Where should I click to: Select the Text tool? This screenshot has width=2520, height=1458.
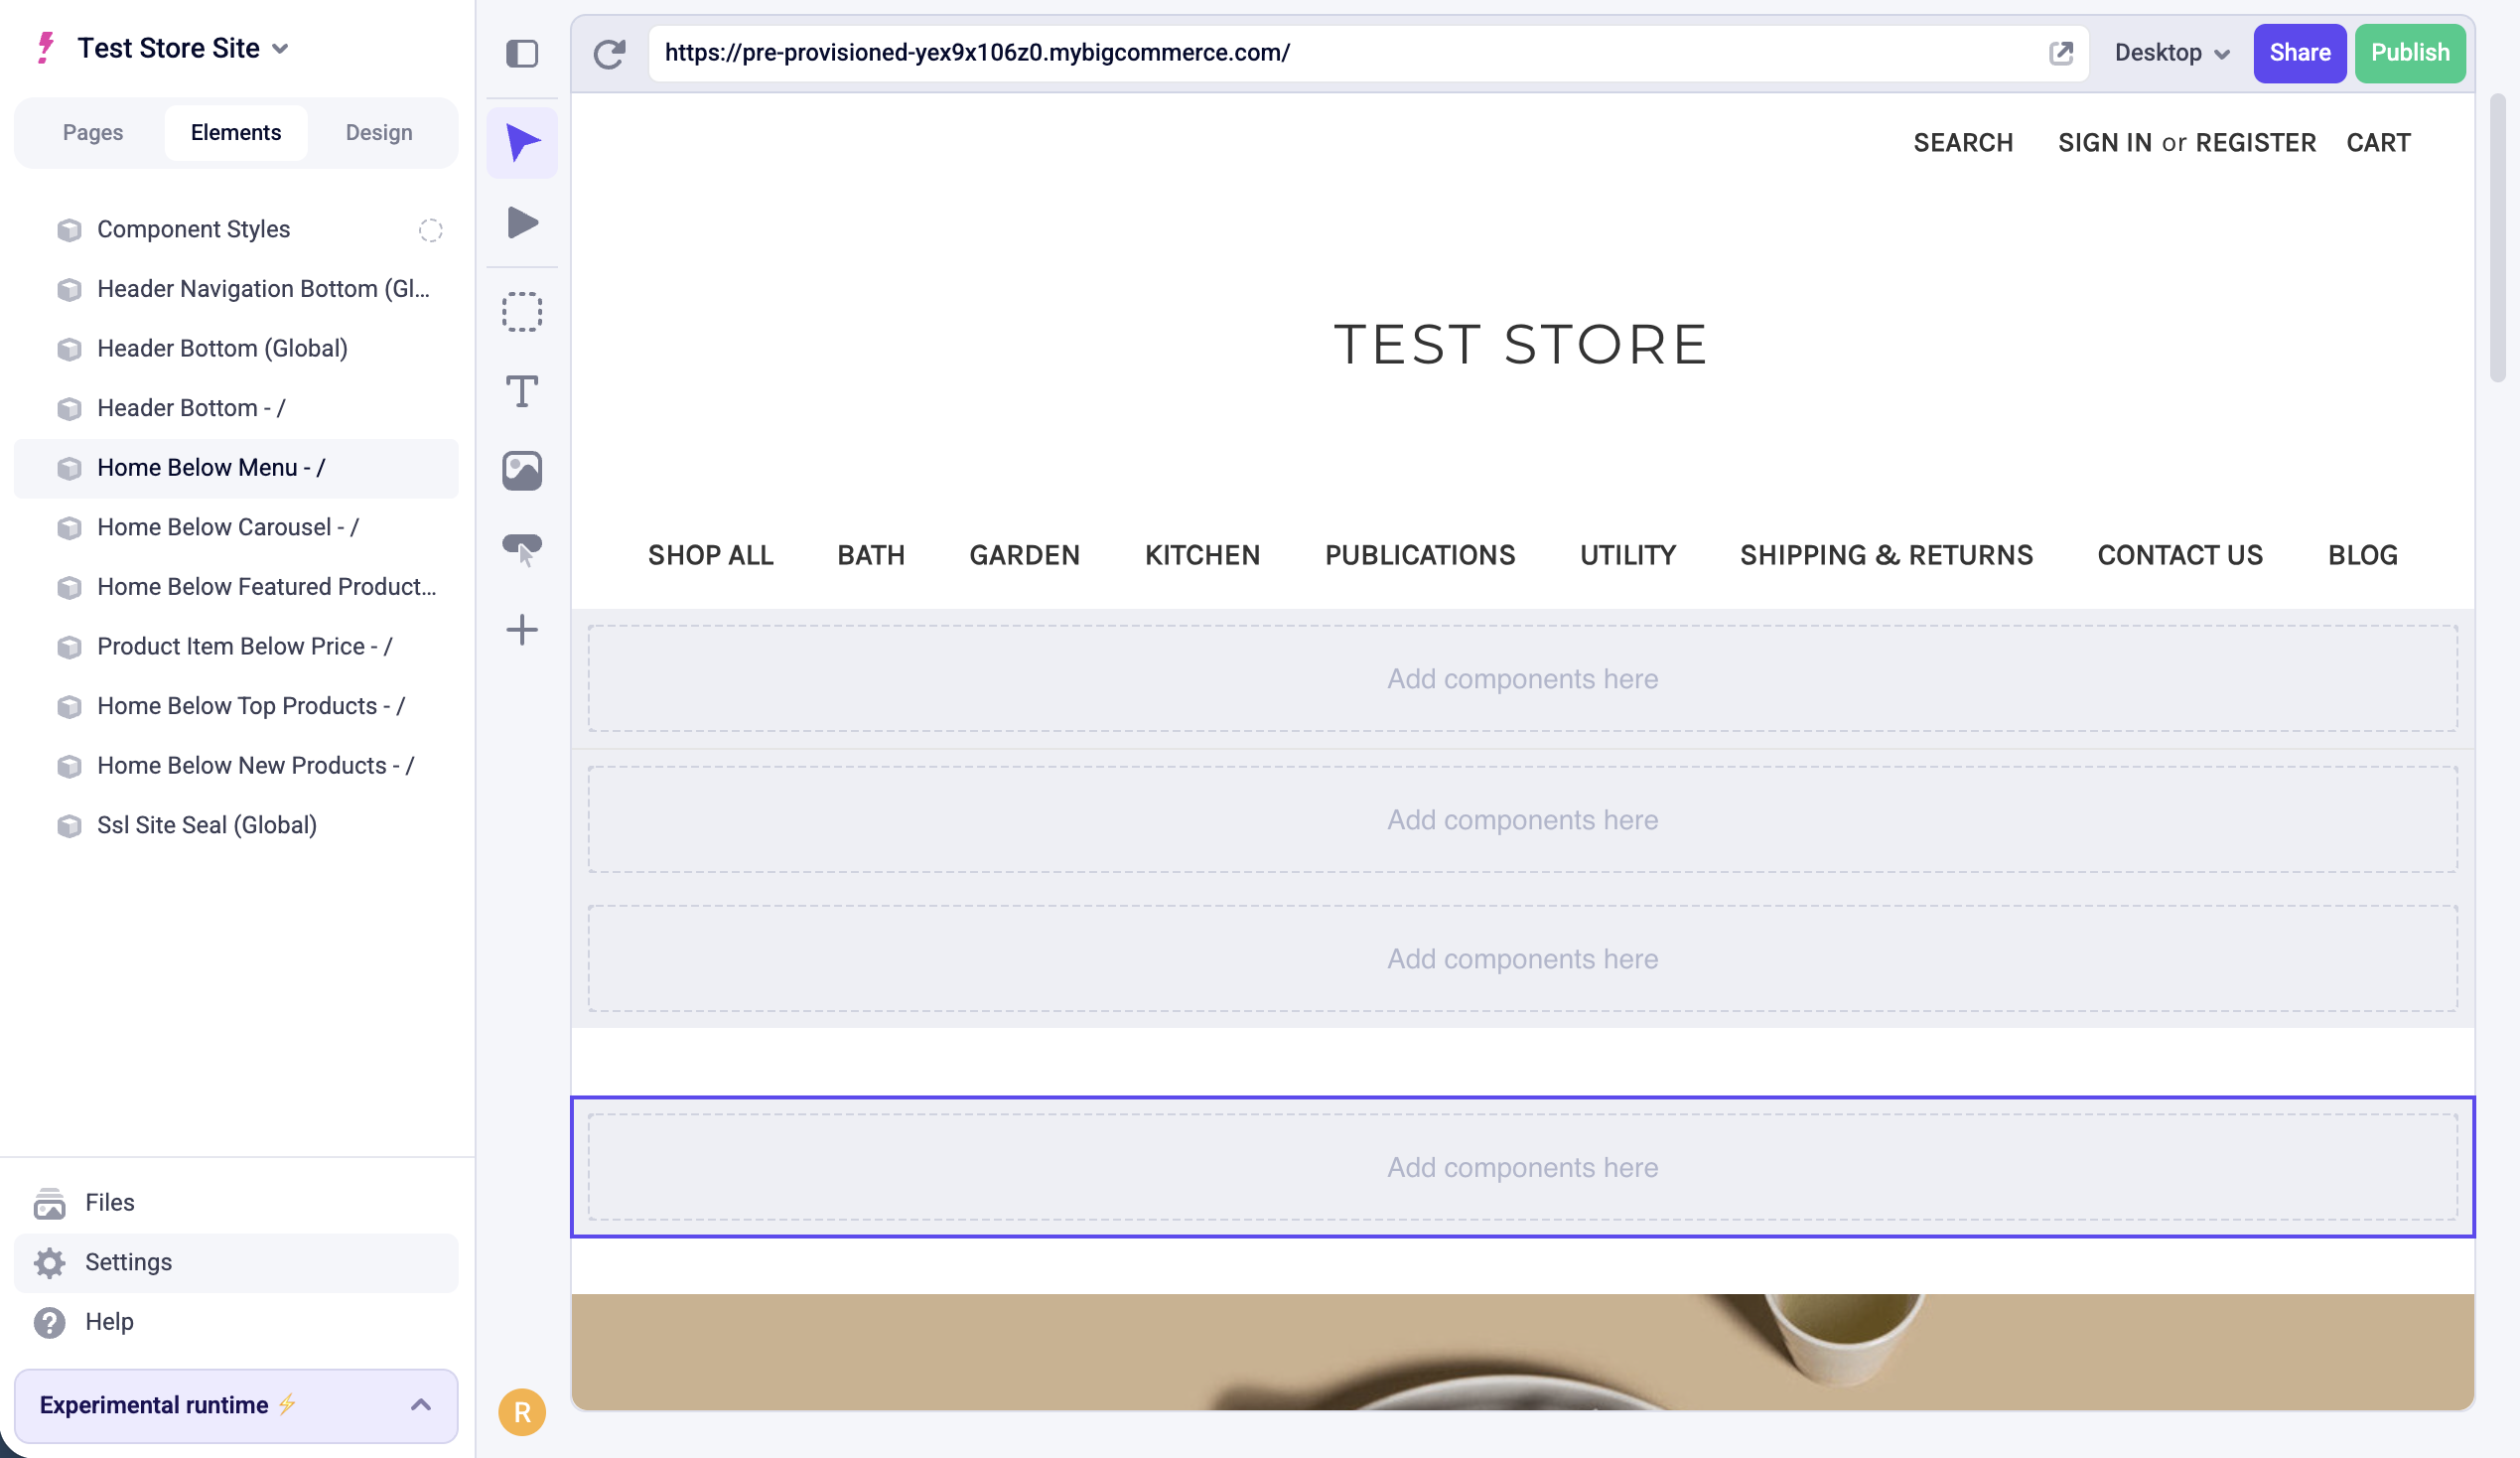point(522,391)
